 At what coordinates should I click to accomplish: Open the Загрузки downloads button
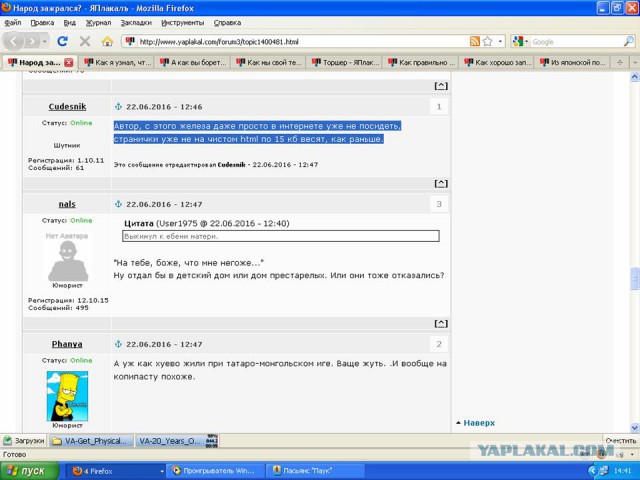[24, 441]
